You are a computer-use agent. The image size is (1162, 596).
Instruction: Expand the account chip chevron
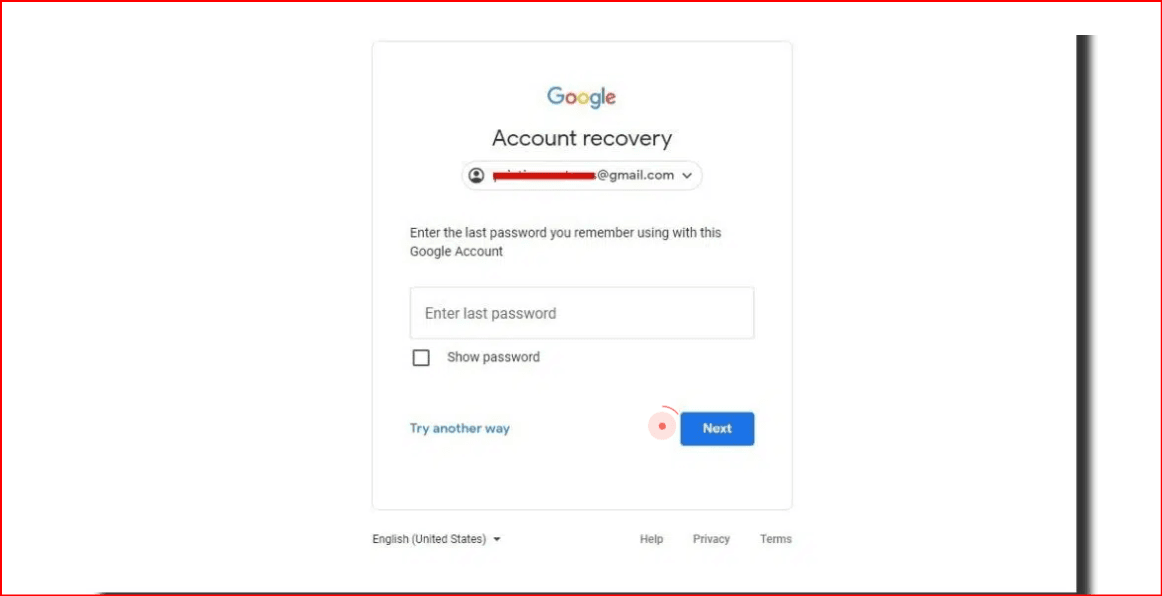pyautogui.click(x=686, y=176)
